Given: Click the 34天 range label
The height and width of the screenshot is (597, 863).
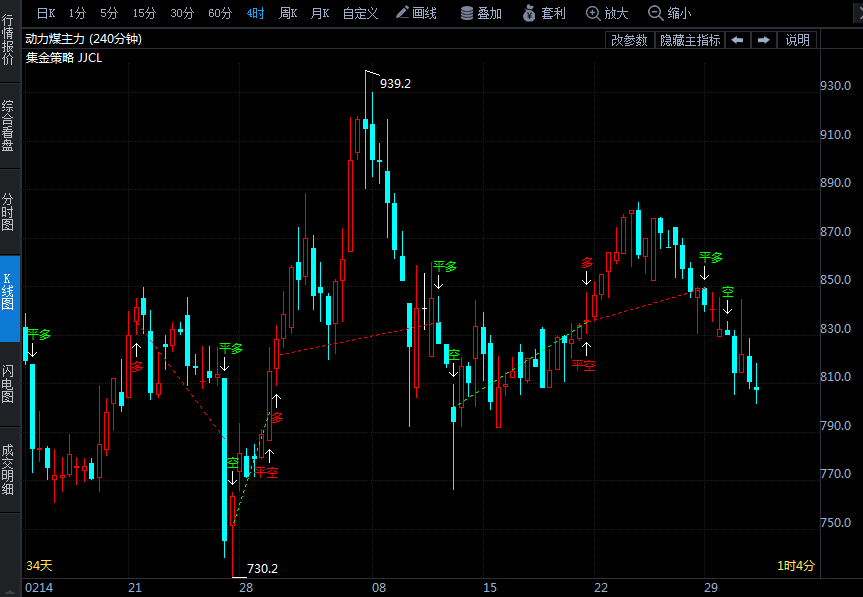Looking at the screenshot, I should (39, 566).
